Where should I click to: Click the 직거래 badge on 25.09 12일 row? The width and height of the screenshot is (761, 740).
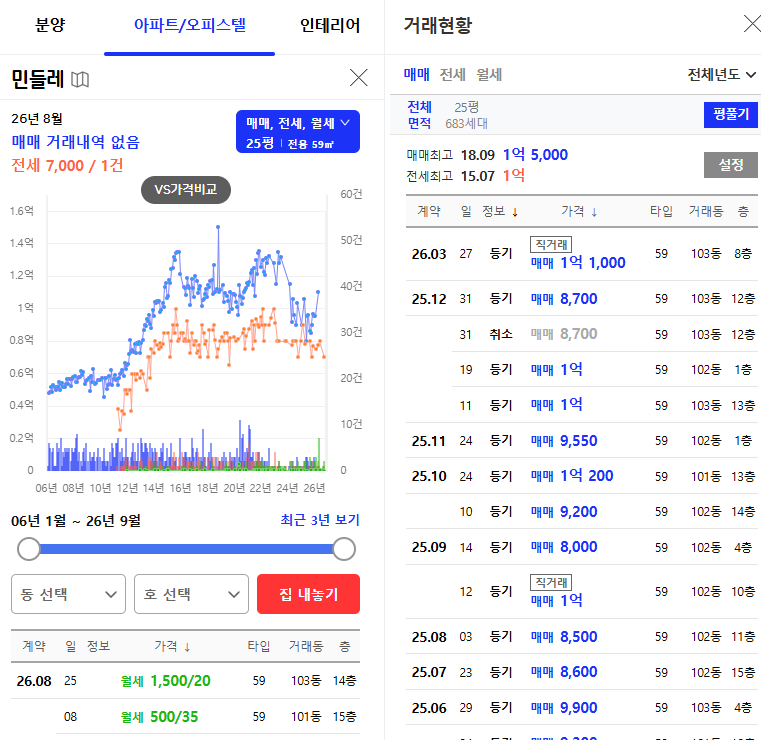coord(551,582)
